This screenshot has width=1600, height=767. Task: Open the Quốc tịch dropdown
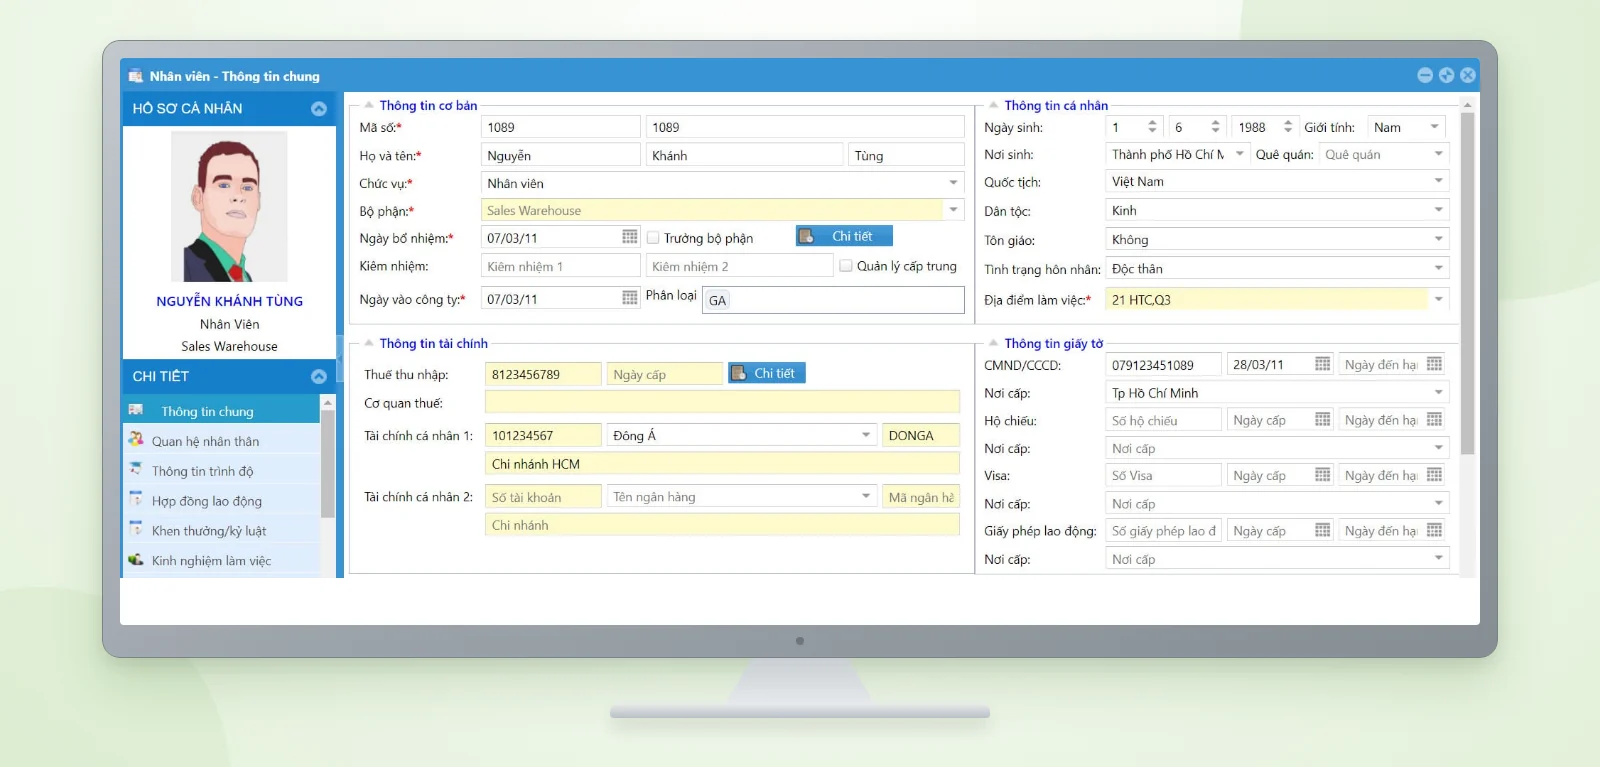[x=1438, y=181]
